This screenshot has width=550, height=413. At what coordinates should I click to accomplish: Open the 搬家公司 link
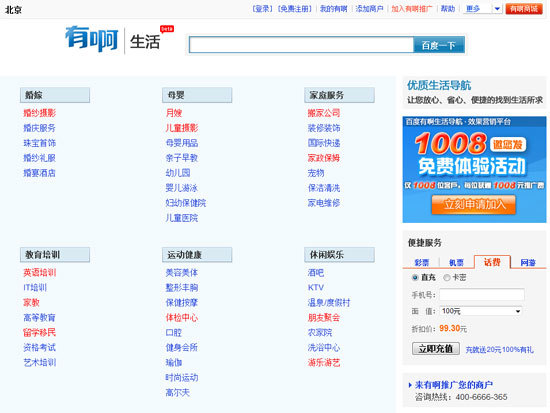tap(324, 113)
